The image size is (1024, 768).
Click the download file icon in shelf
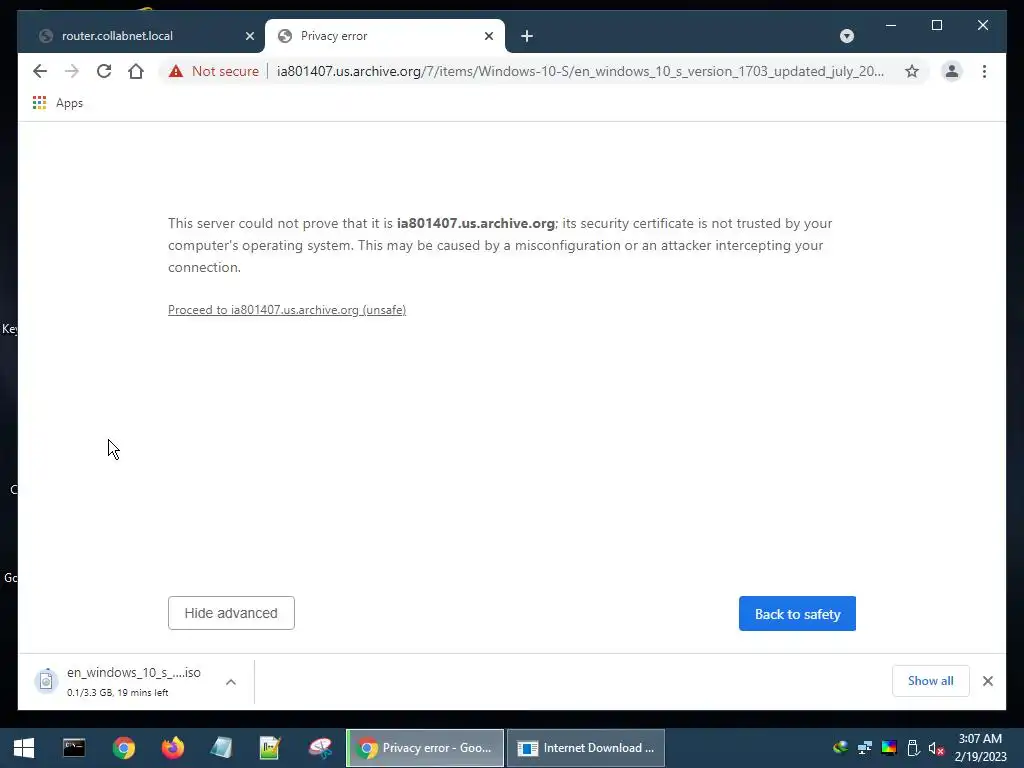(x=46, y=681)
